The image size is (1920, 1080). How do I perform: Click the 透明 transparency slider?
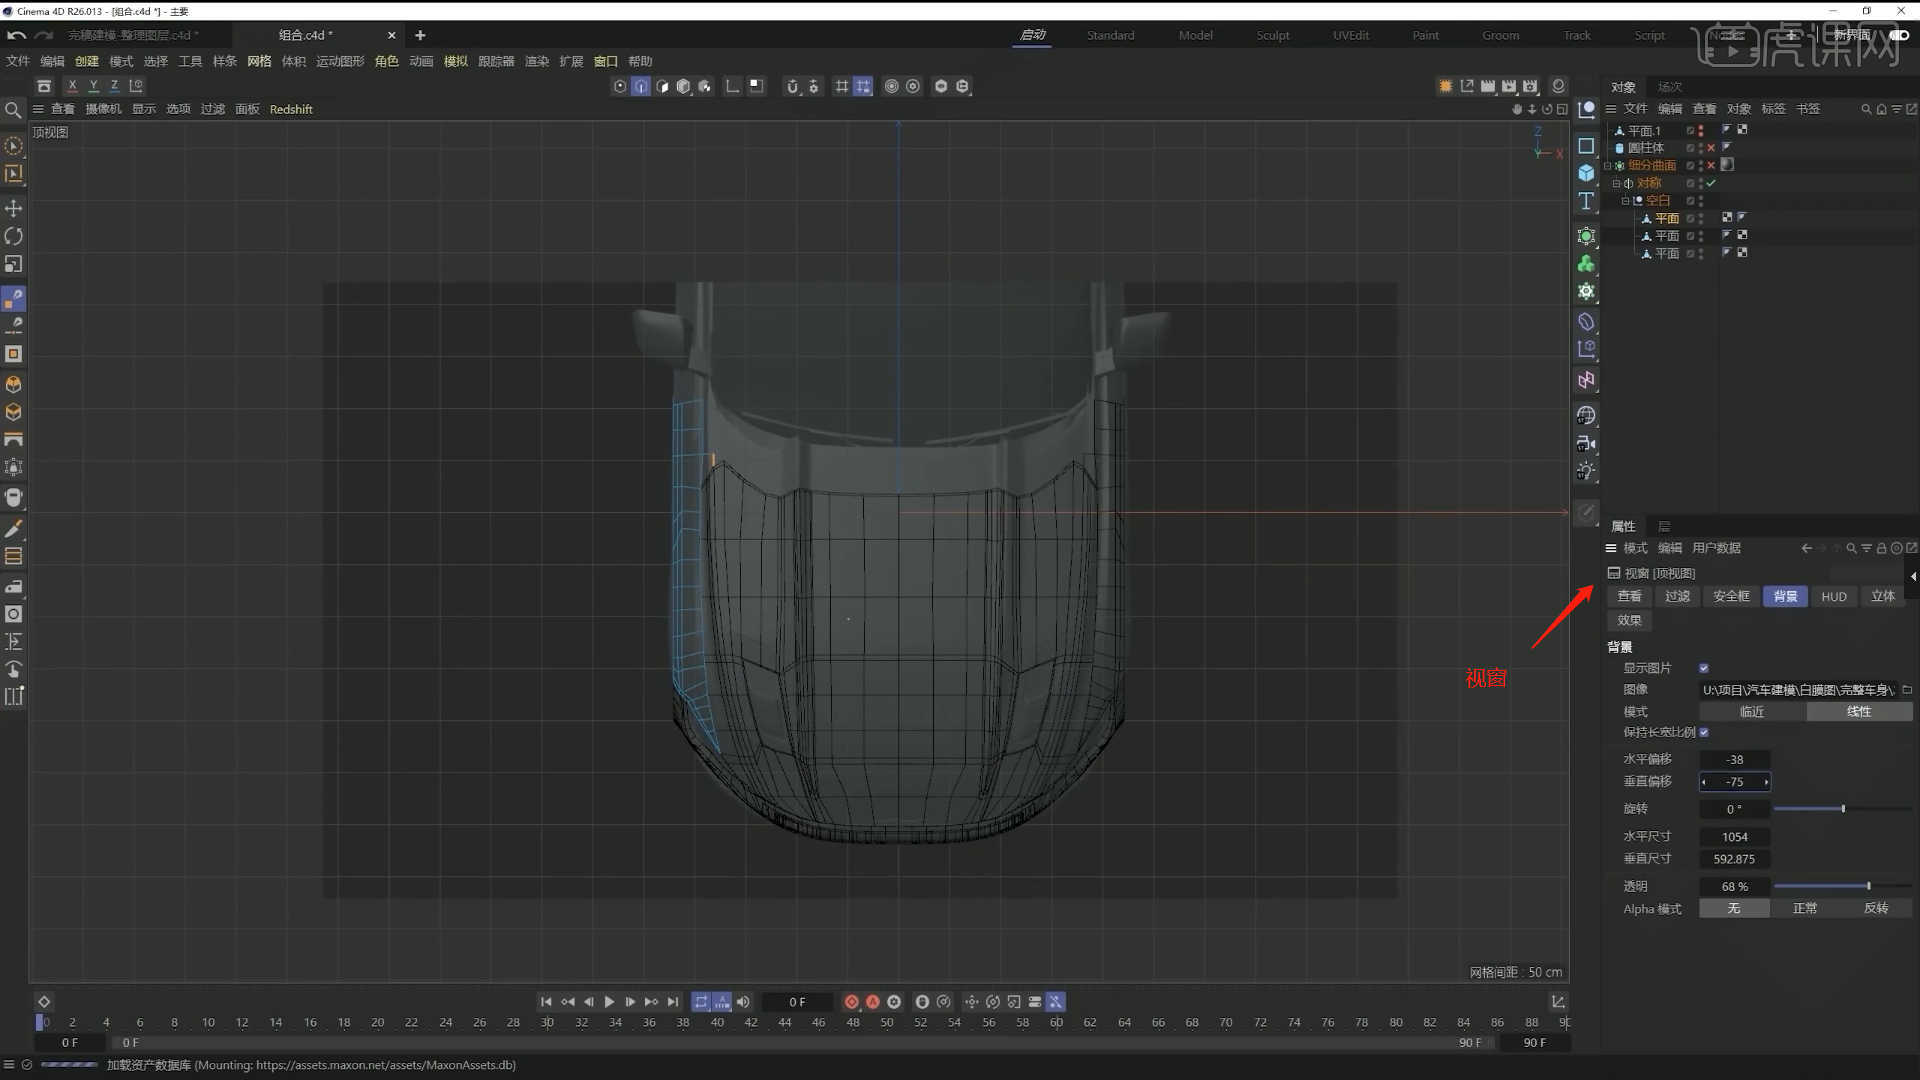[x=1842, y=886]
